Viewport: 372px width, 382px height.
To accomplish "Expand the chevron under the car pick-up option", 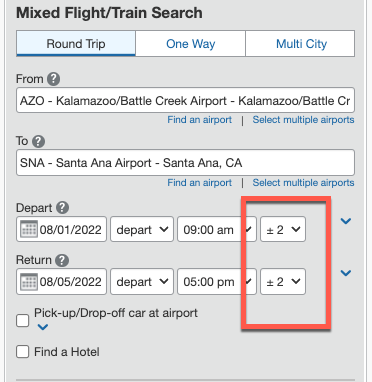I will (x=43, y=327).
